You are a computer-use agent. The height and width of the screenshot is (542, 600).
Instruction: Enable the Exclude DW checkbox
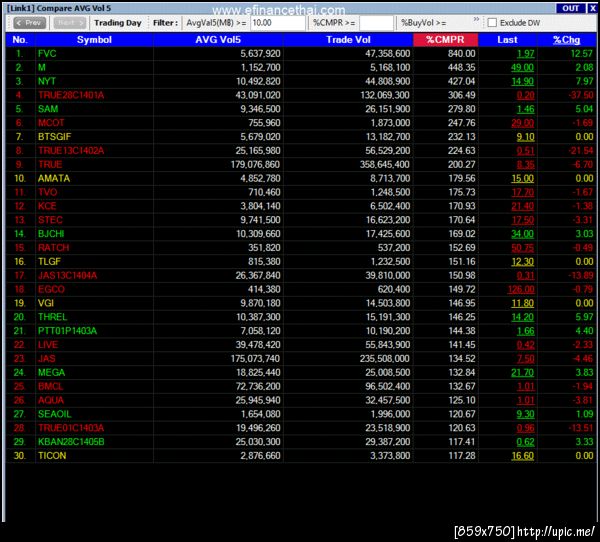coord(492,23)
